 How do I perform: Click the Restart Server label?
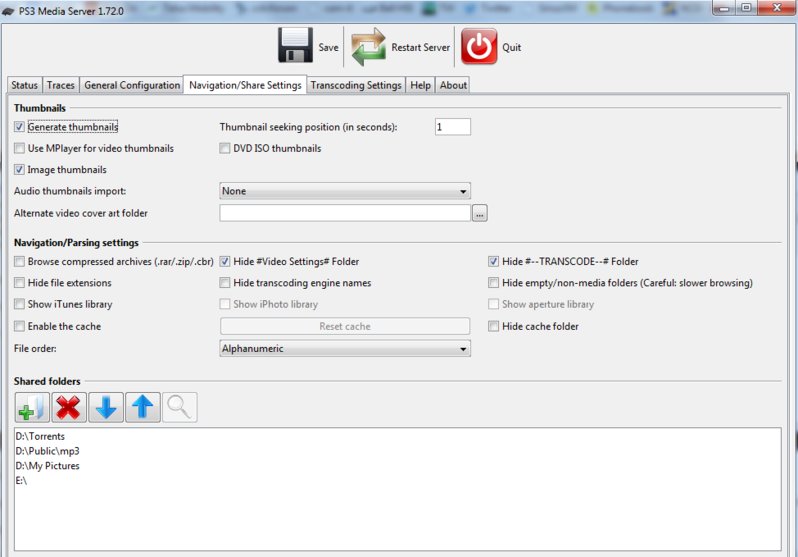pyautogui.click(x=420, y=47)
